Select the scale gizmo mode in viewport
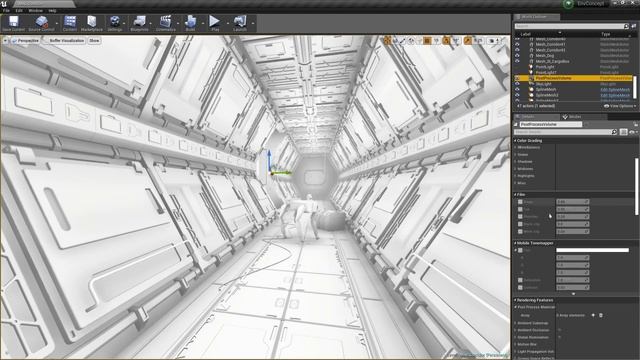 click(403, 40)
